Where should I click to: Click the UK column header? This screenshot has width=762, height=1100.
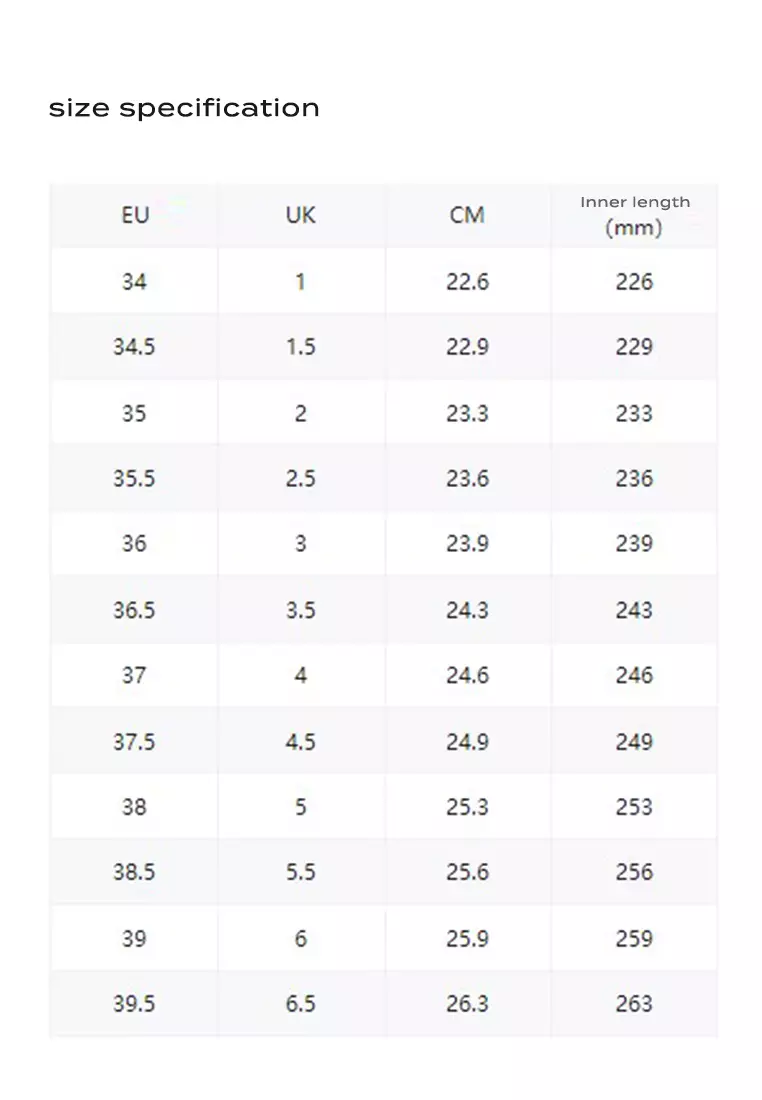(300, 215)
